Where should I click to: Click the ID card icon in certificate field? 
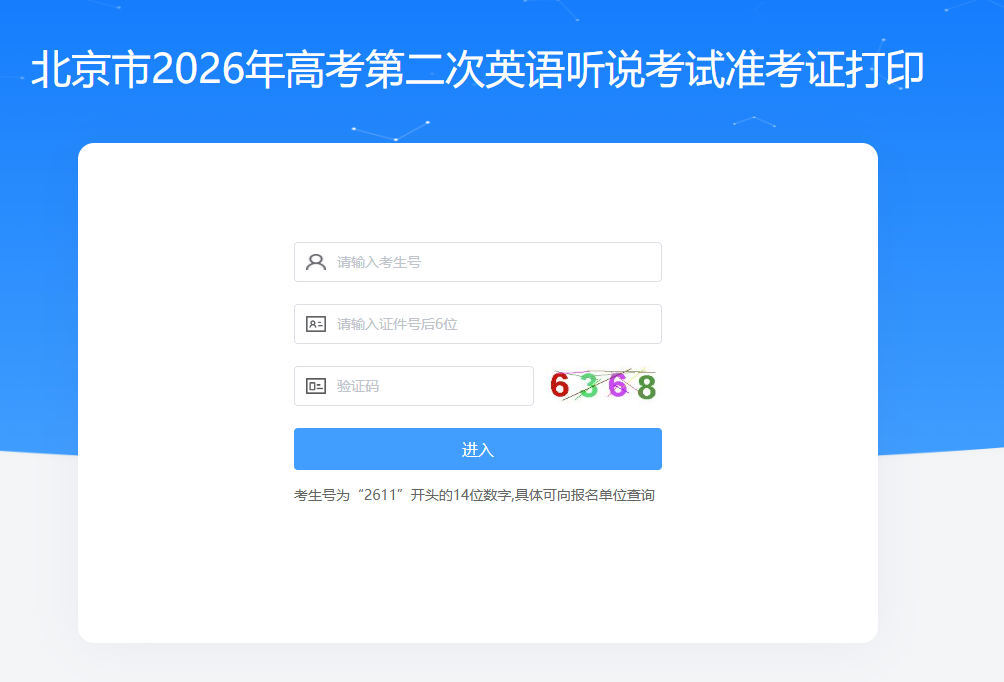316,324
